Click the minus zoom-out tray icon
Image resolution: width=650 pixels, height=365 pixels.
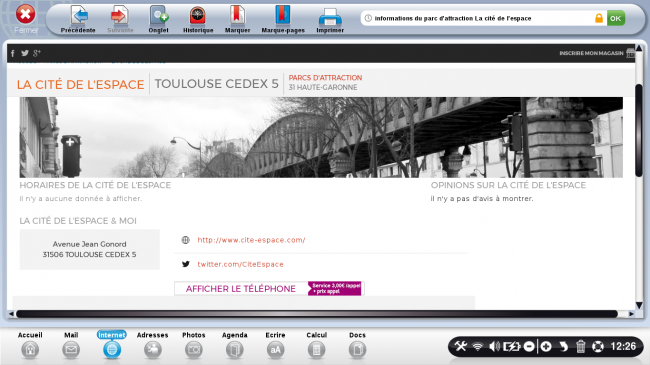pos(529,346)
